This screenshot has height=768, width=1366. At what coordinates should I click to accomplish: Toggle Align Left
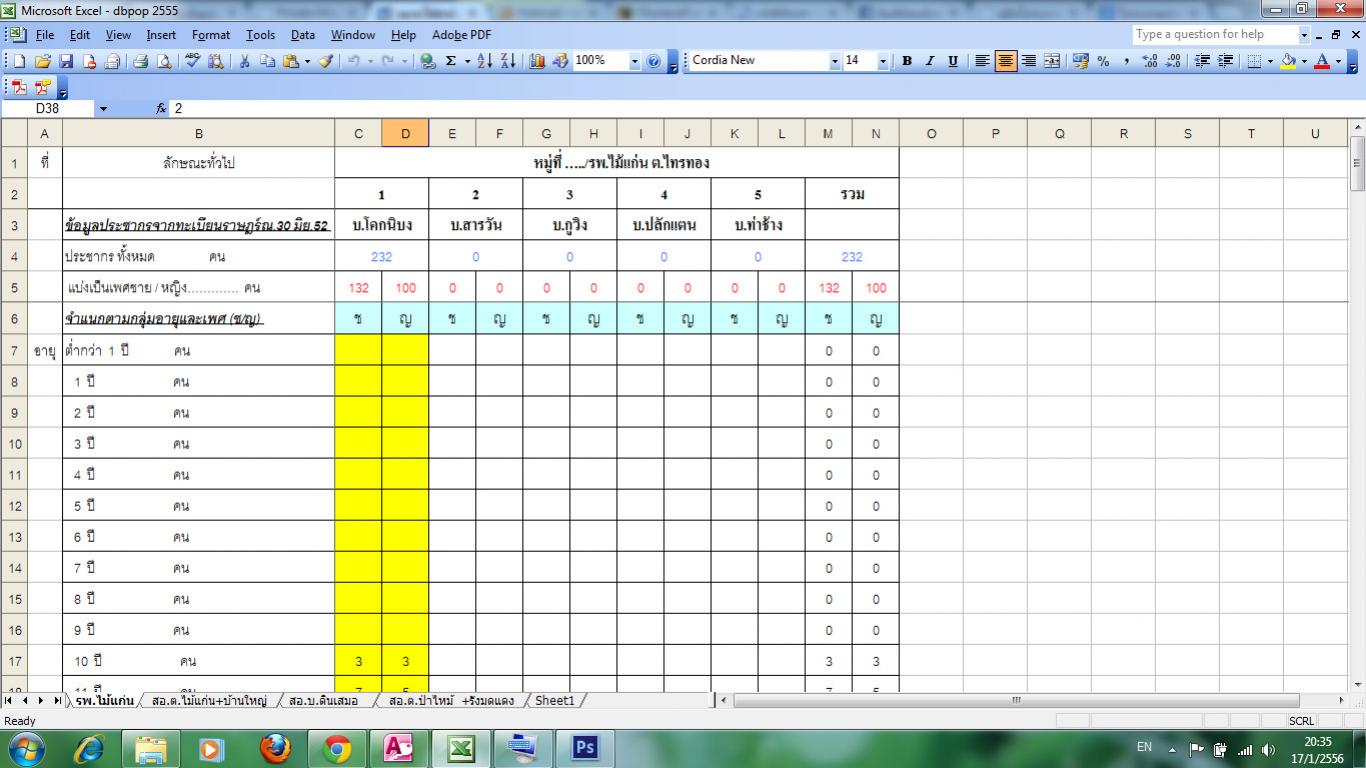click(x=982, y=61)
